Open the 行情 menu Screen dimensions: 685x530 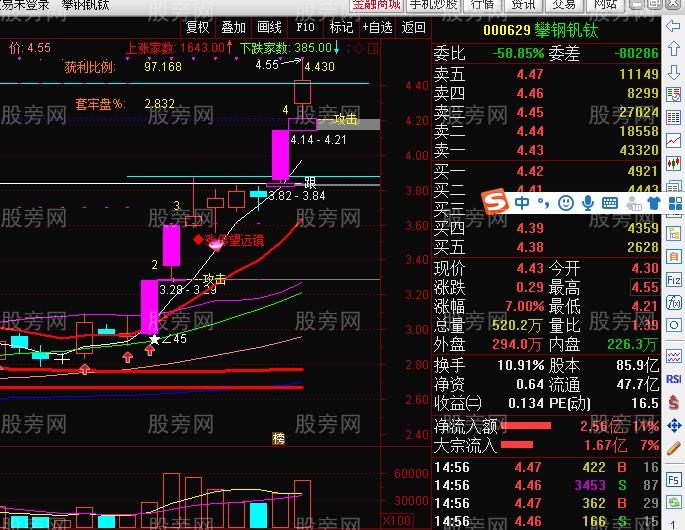(483, 5)
